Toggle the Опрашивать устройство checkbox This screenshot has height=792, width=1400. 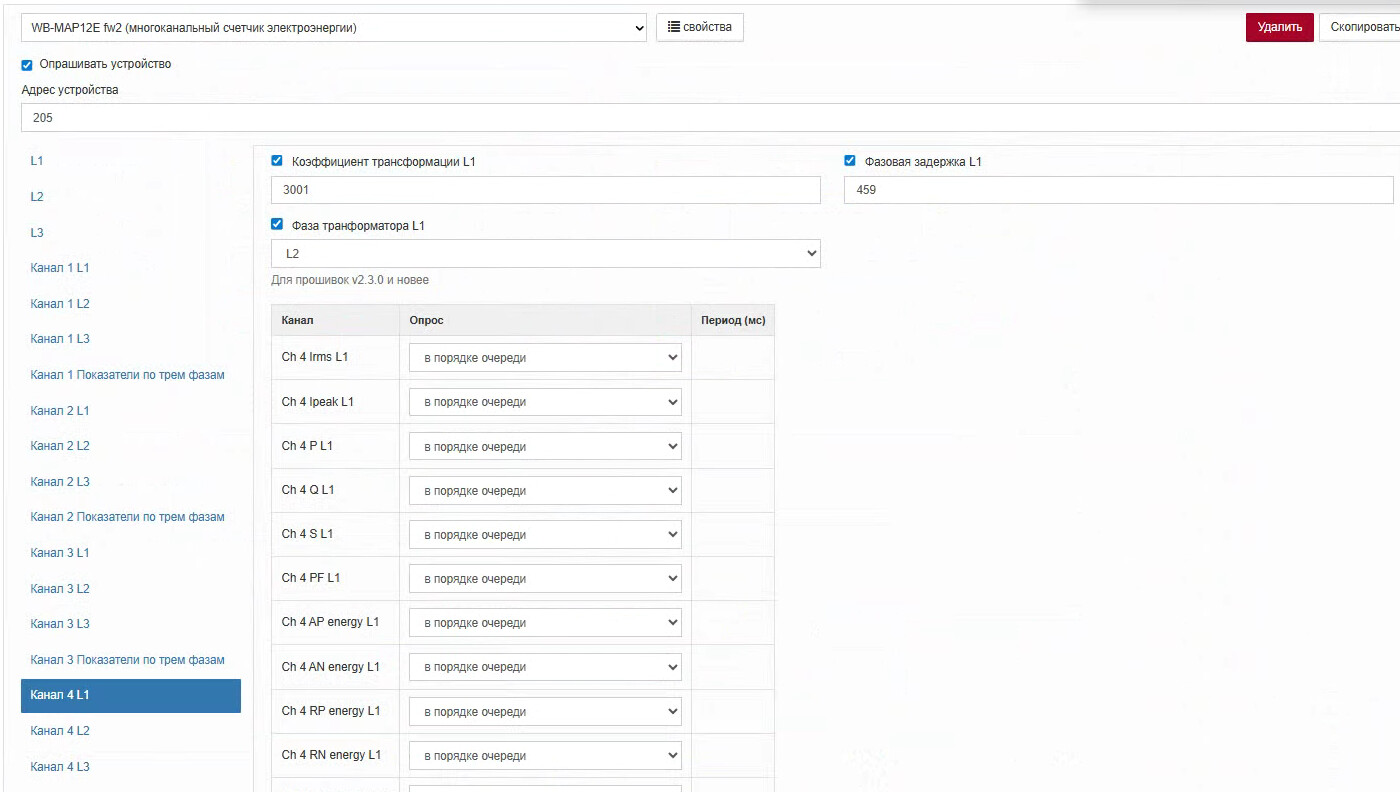(x=27, y=65)
